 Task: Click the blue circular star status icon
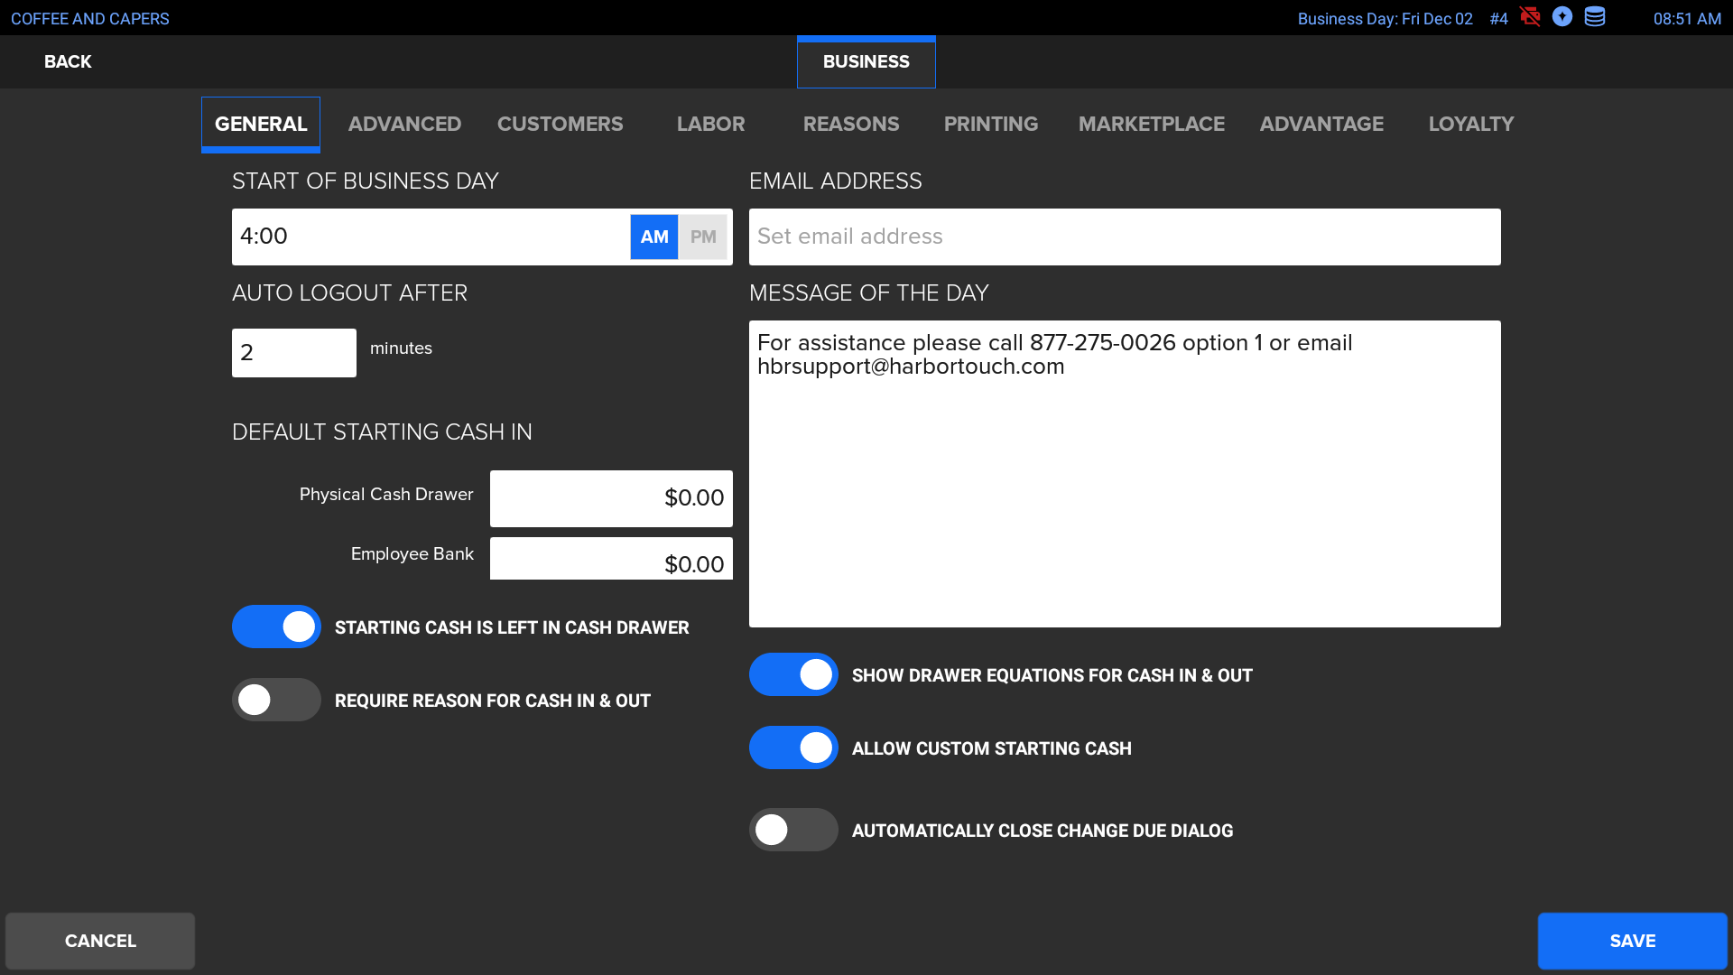[1562, 17]
